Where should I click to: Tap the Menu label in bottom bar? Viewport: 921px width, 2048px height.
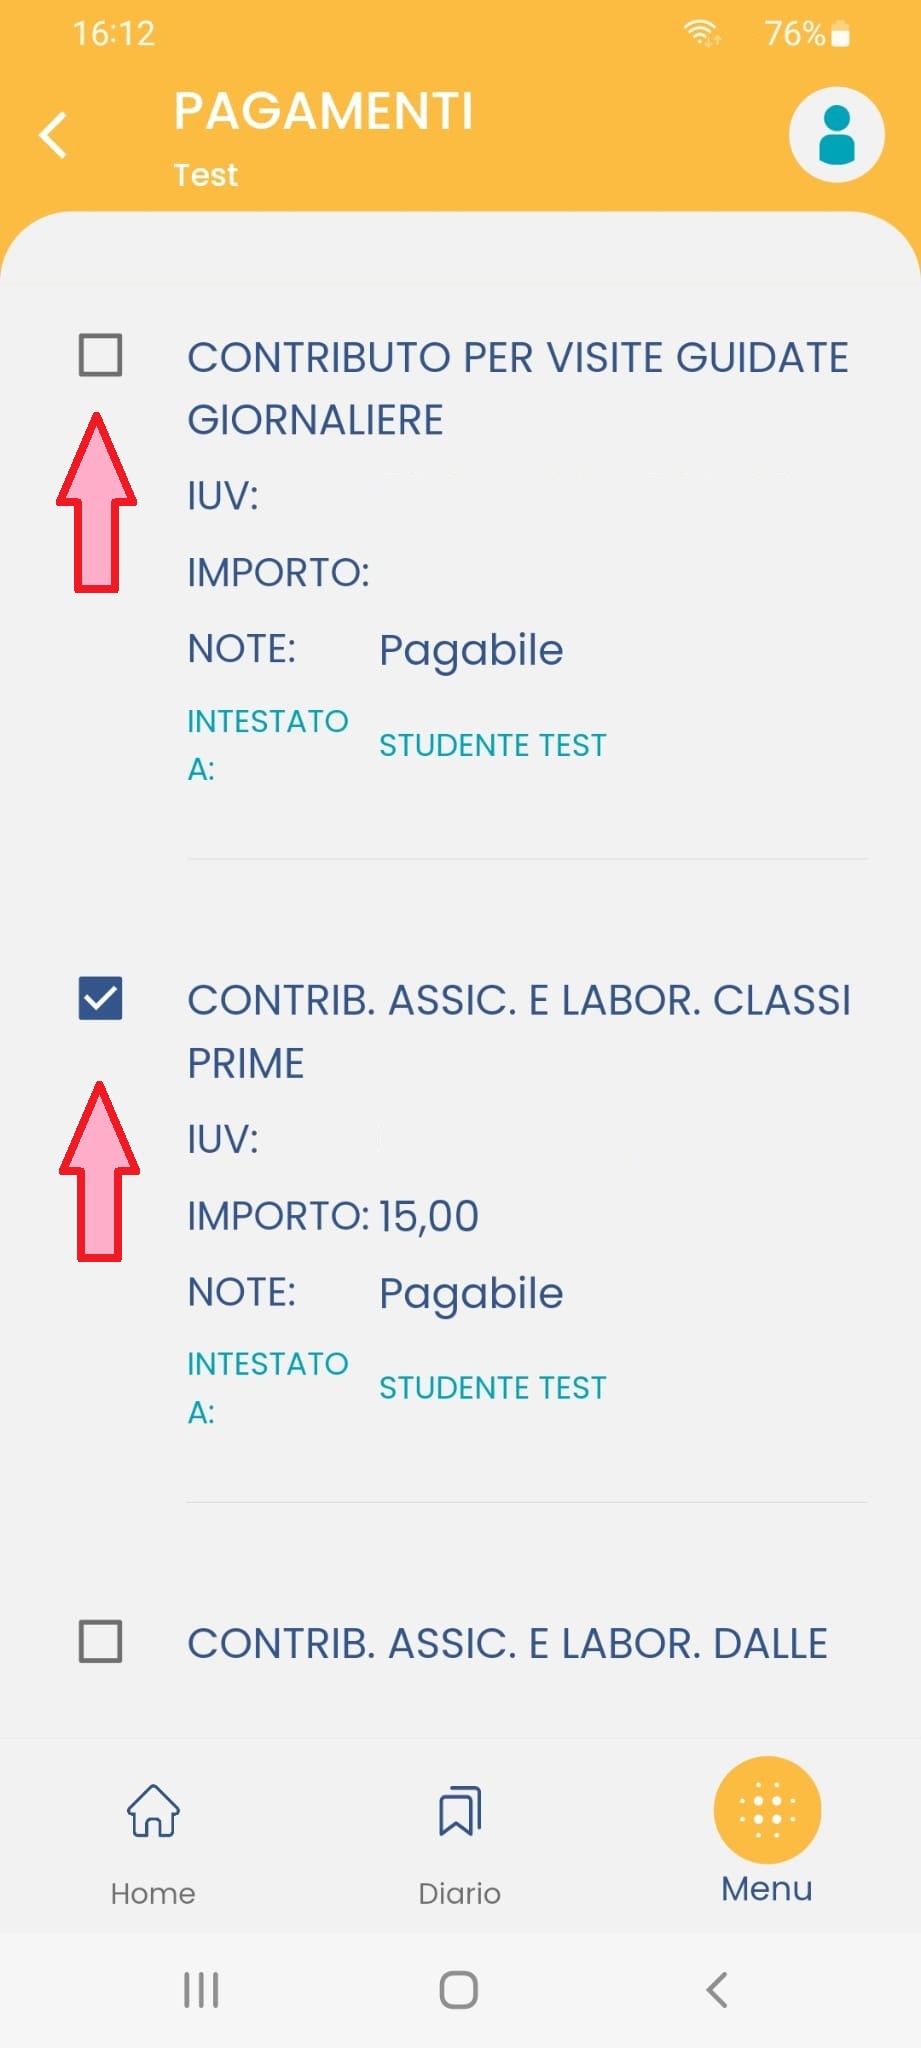767,1889
